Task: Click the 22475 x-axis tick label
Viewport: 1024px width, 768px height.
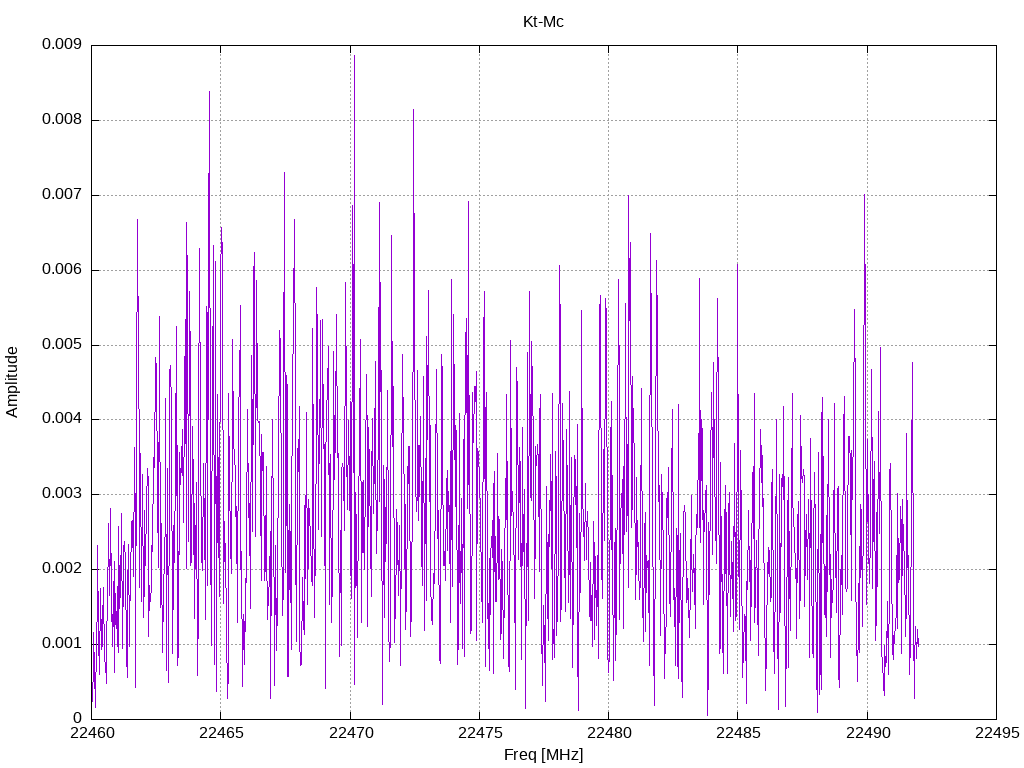Action: 479,733
